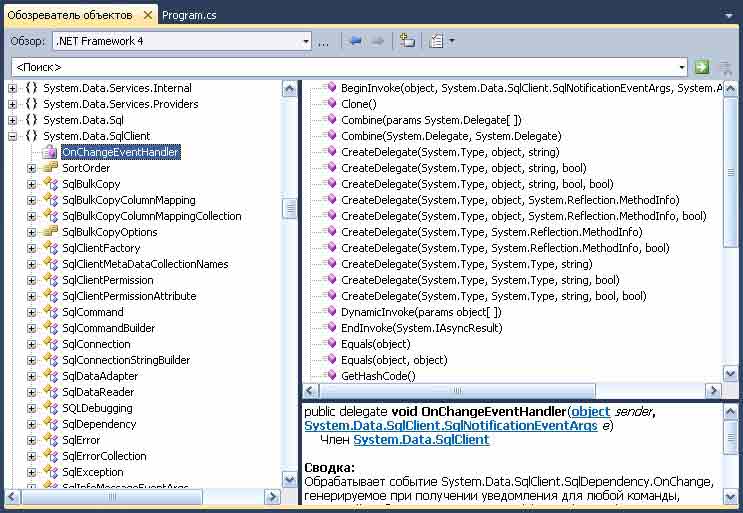This screenshot has height=513, width=743.
Task: Expand the SqlDataReader class node
Action: point(31,392)
